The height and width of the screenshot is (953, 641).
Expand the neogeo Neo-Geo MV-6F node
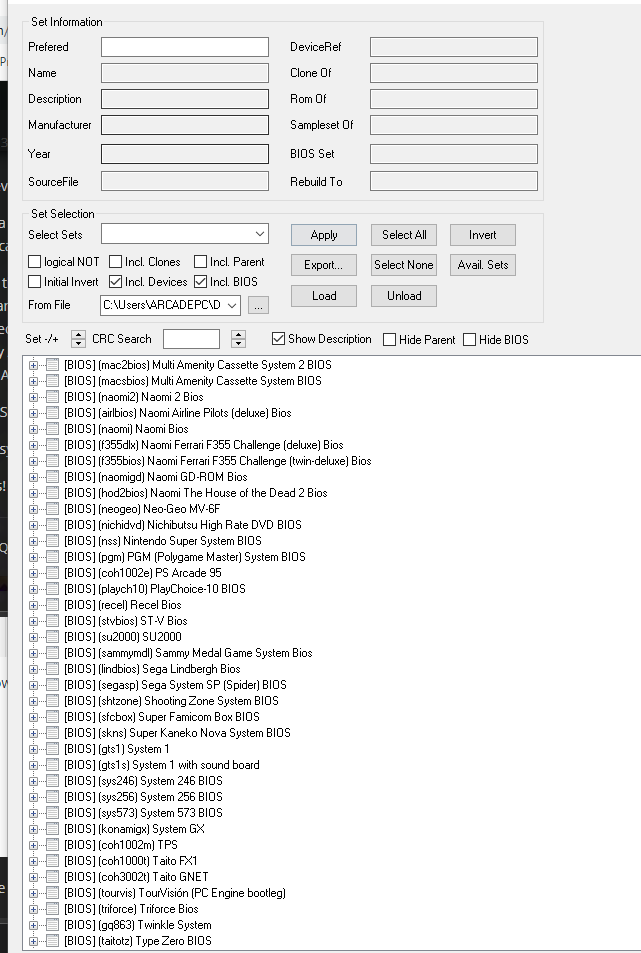point(33,509)
